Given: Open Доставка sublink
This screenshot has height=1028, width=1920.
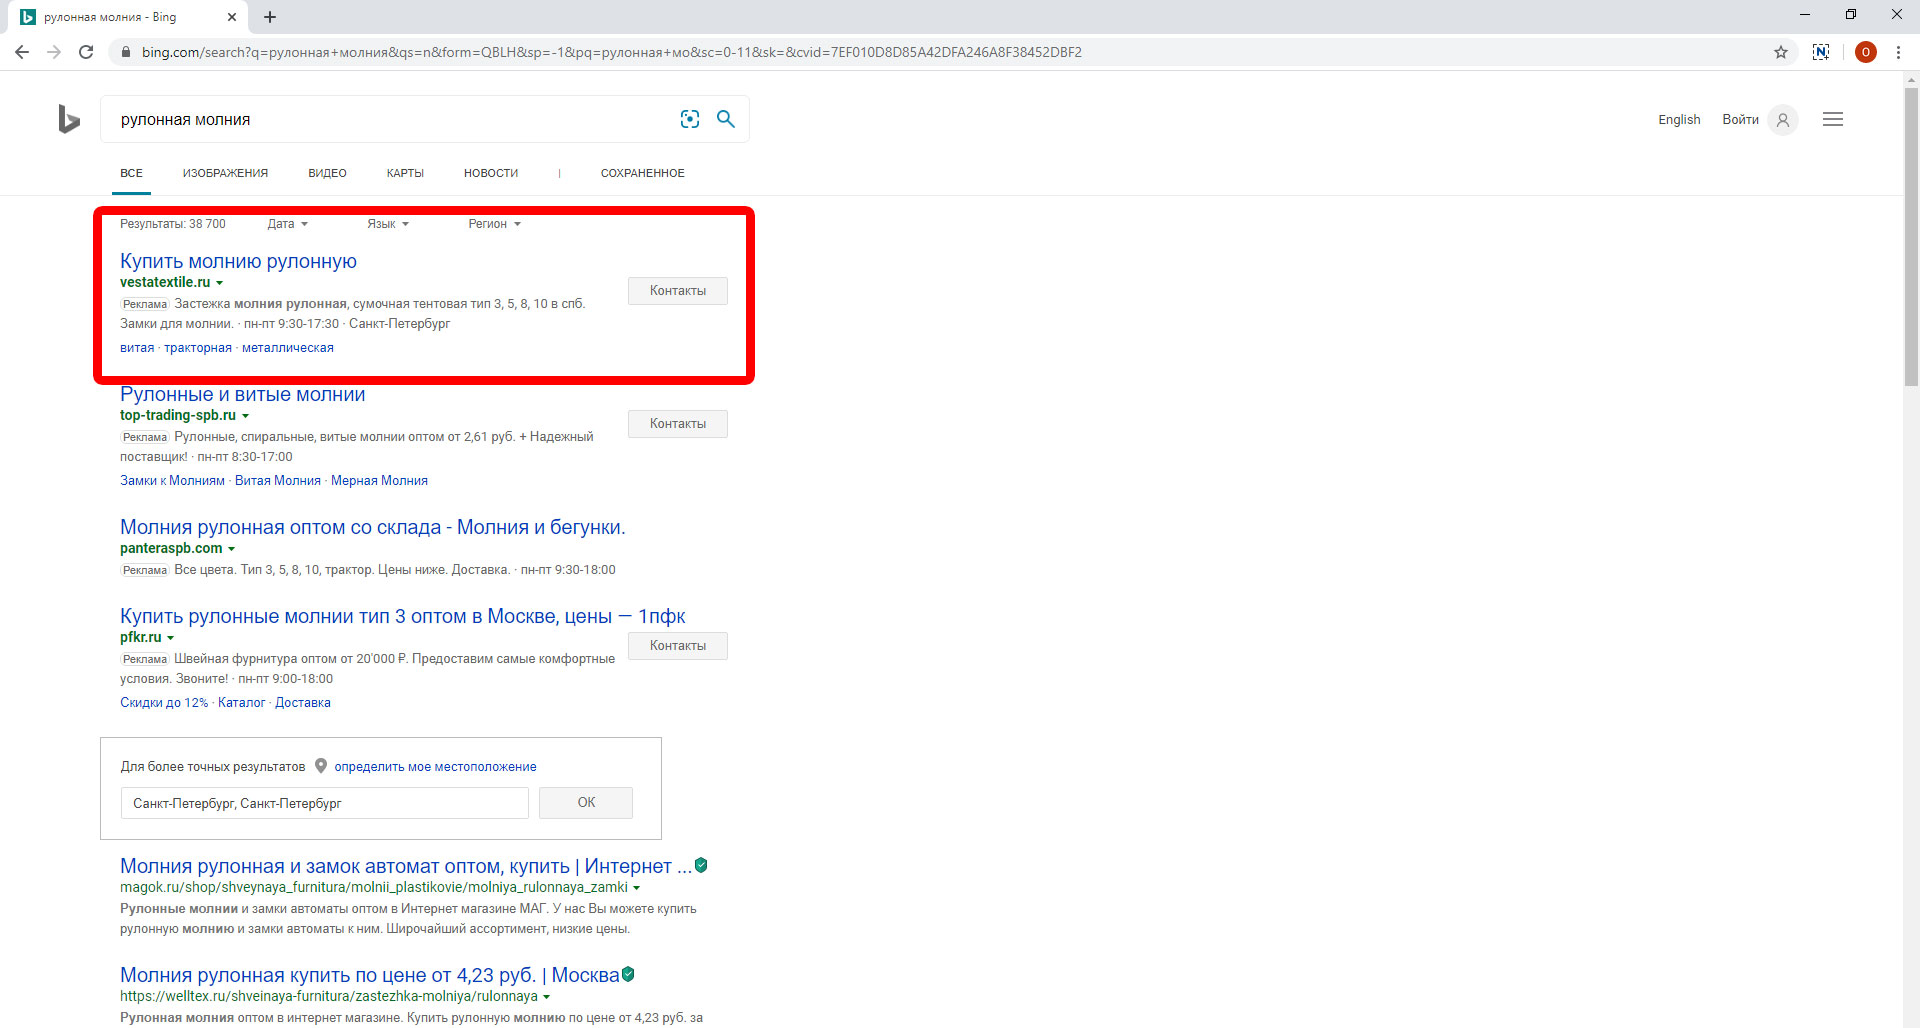Looking at the screenshot, I should click(x=303, y=703).
